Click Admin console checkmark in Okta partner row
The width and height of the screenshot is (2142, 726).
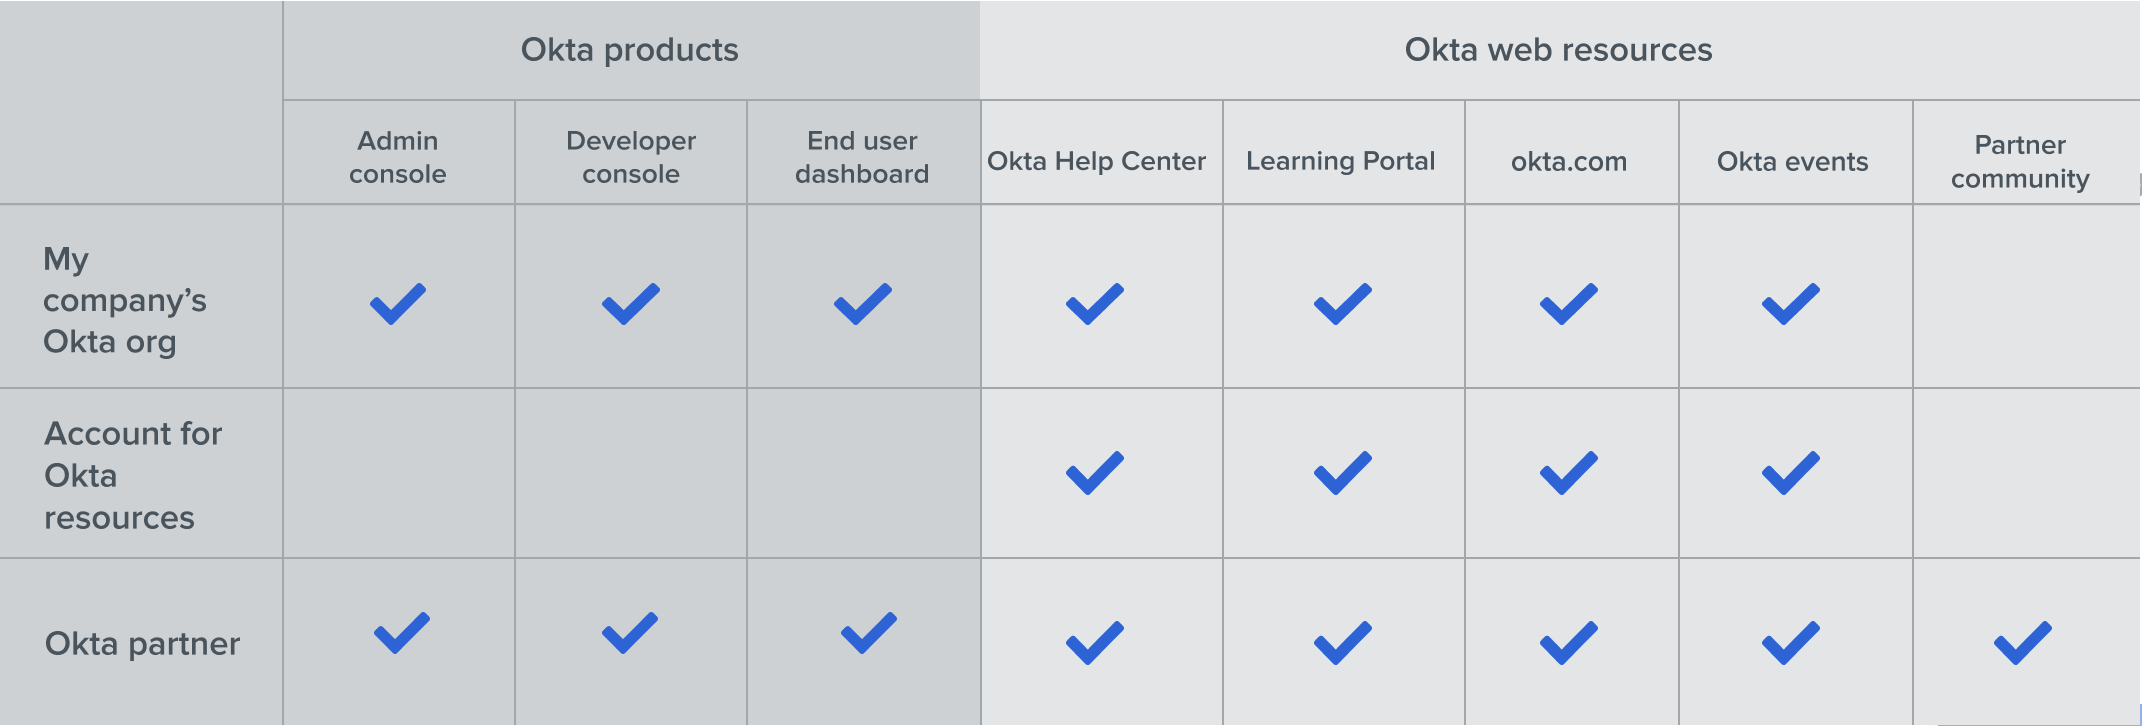(x=401, y=633)
